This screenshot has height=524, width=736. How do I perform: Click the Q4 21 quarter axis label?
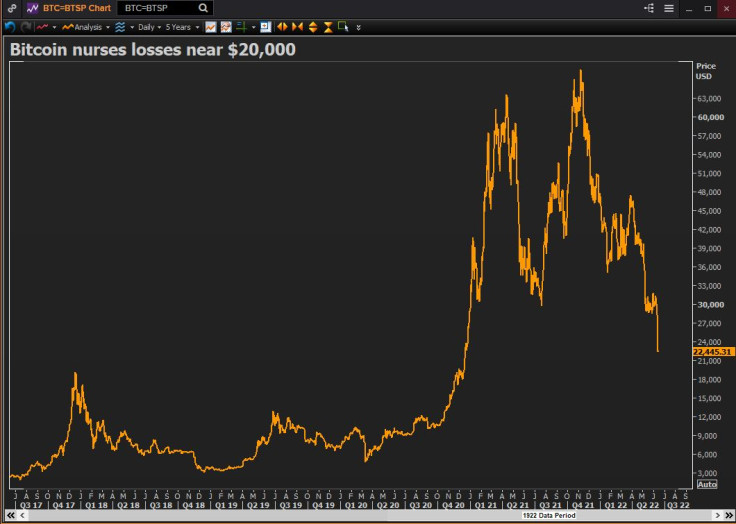583,505
